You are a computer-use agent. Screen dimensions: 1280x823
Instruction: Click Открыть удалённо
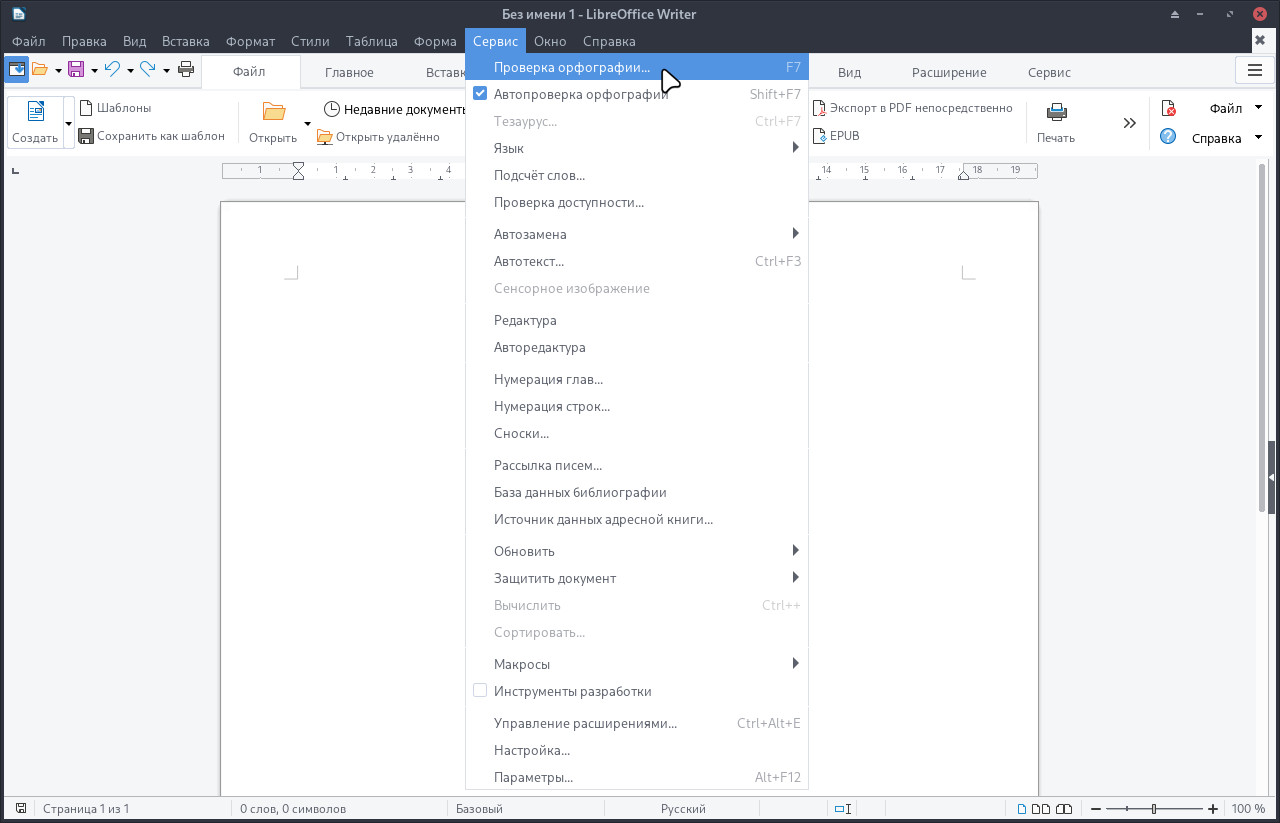[378, 137]
